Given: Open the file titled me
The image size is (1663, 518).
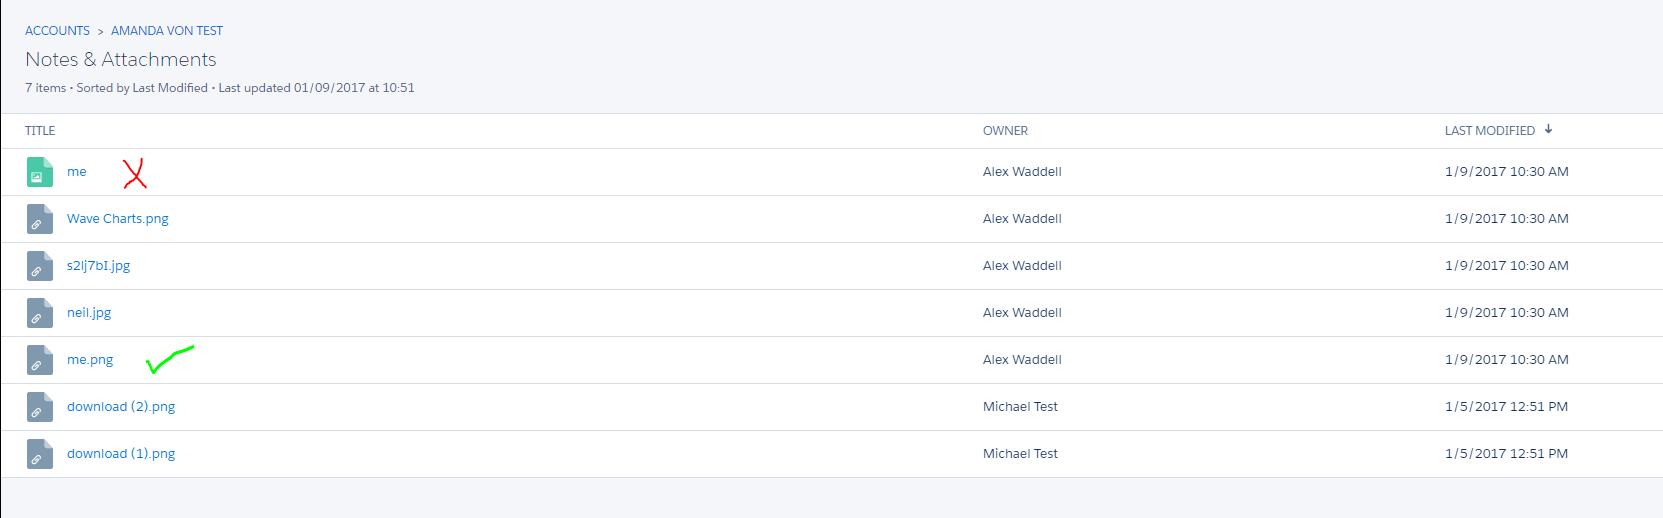Looking at the screenshot, I should pos(77,172).
